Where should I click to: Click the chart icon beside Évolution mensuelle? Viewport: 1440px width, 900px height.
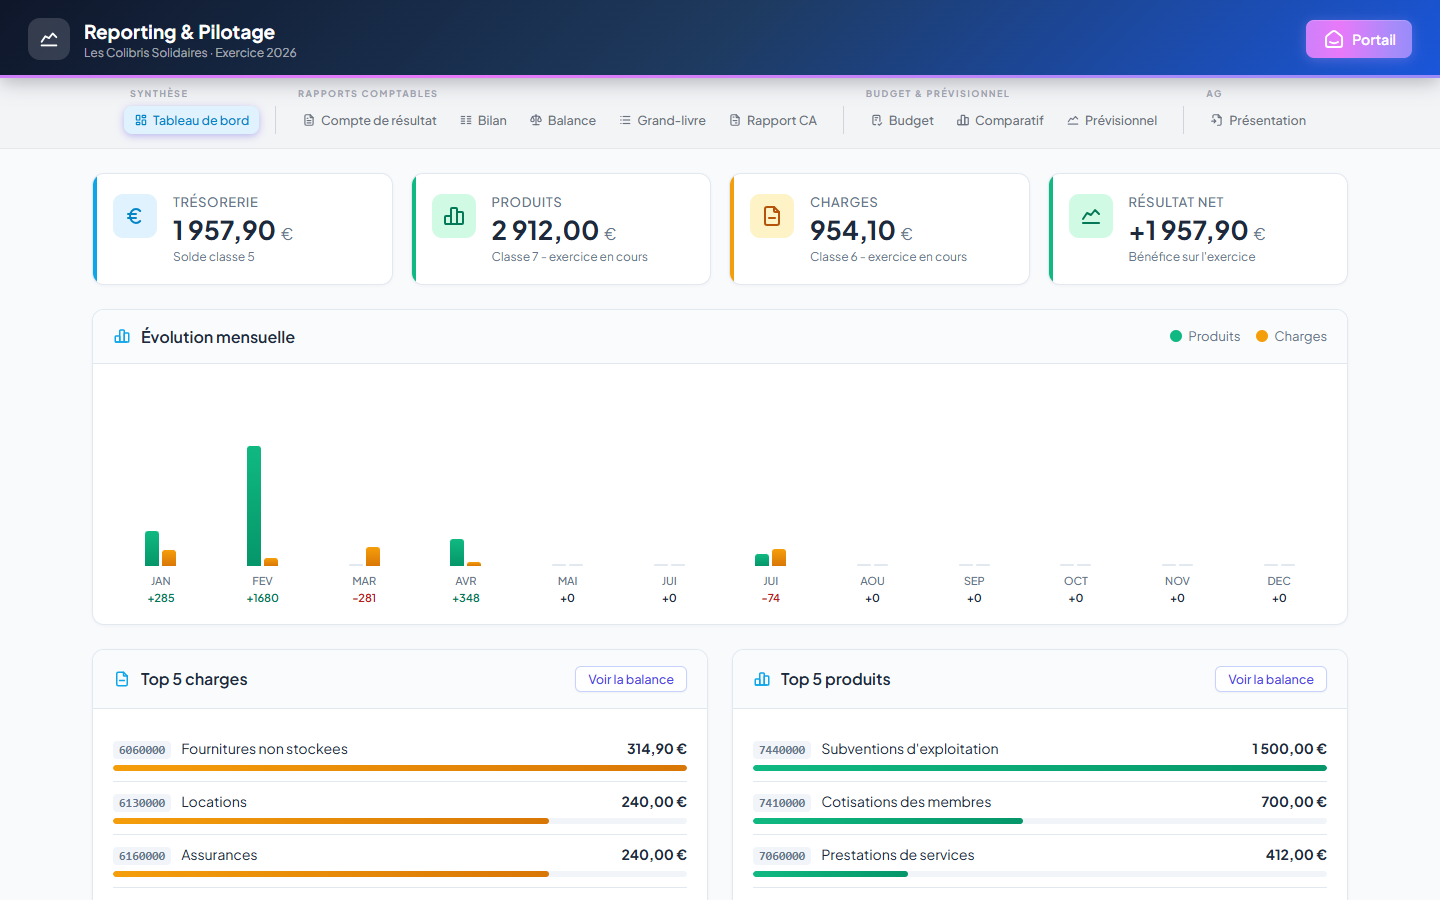click(122, 337)
